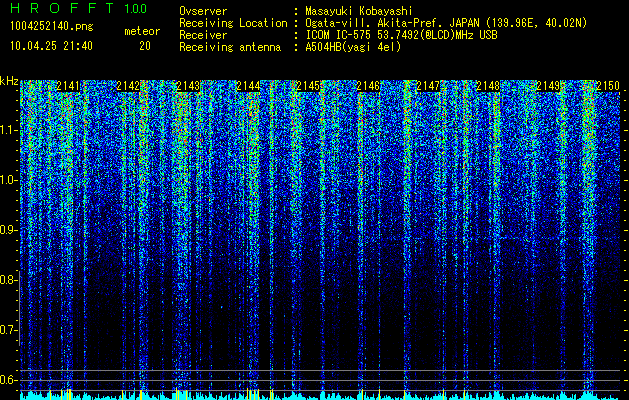Image resolution: width=629 pixels, height=400 pixels.
Task: Click the 2147 time marker
Action: coord(428,86)
